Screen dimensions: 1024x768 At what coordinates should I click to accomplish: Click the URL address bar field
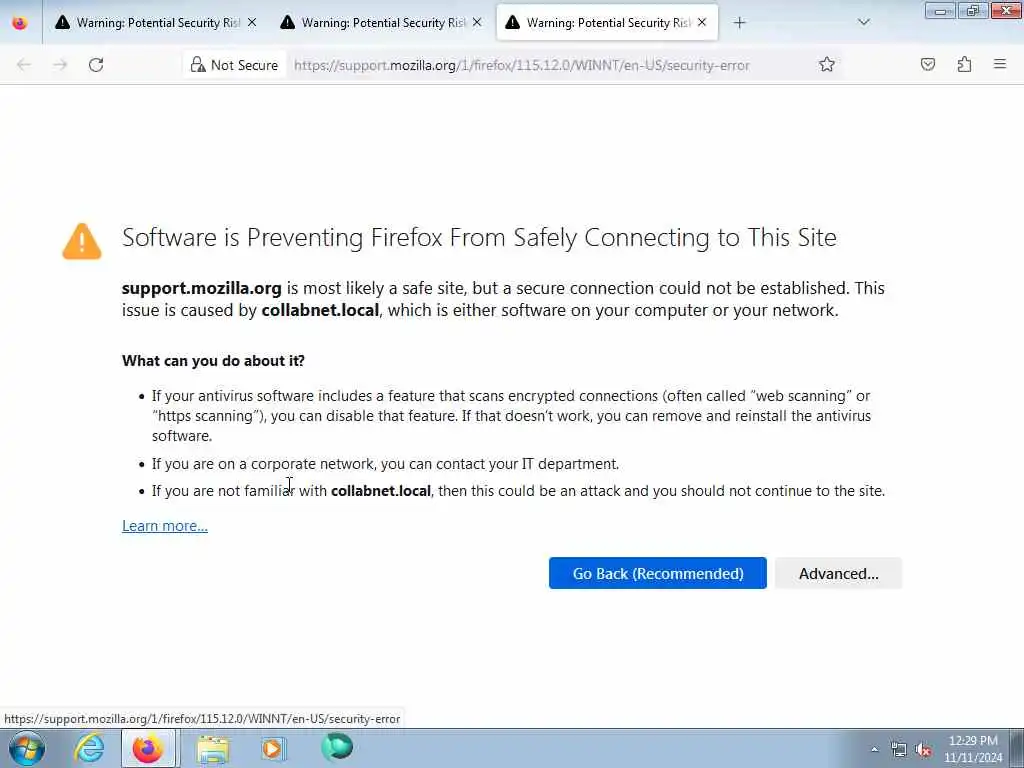click(549, 65)
